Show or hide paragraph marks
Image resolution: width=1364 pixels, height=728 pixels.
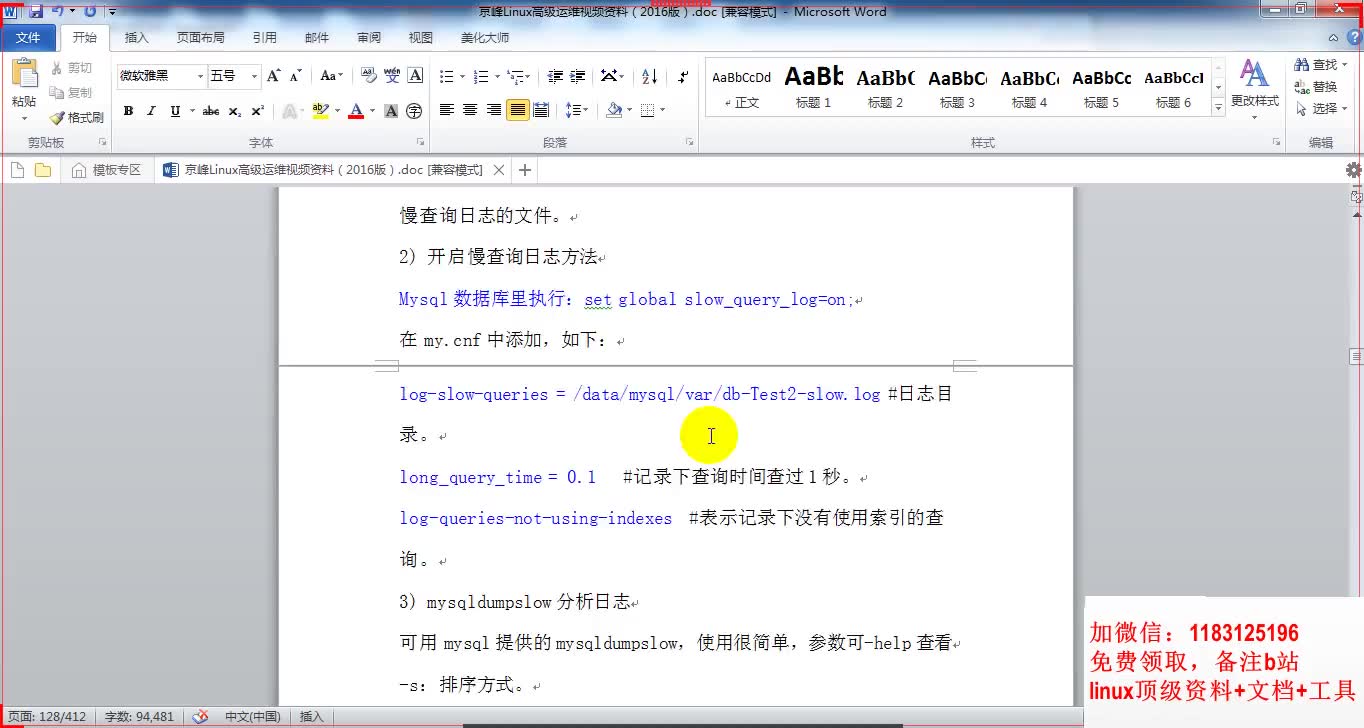[x=683, y=76]
